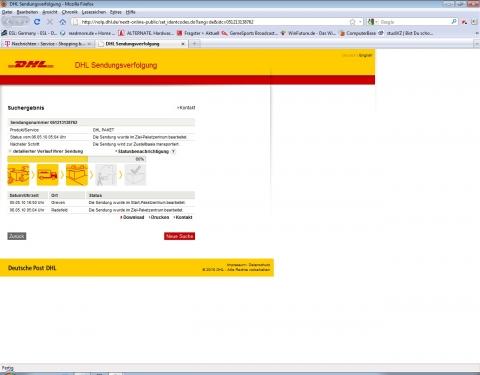Click the shipment progress bar
Image resolution: width=480 pixels, height=375 pixels.
coord(77,159)
